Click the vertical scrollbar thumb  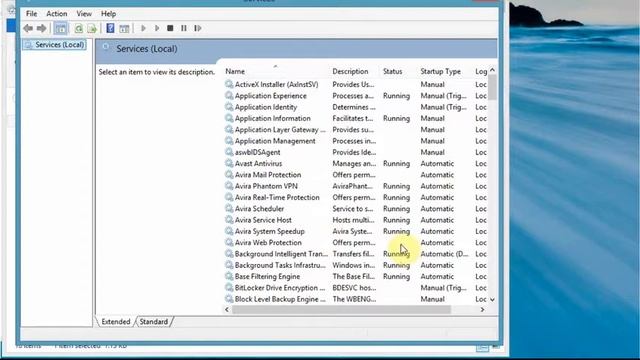point(492,87)
